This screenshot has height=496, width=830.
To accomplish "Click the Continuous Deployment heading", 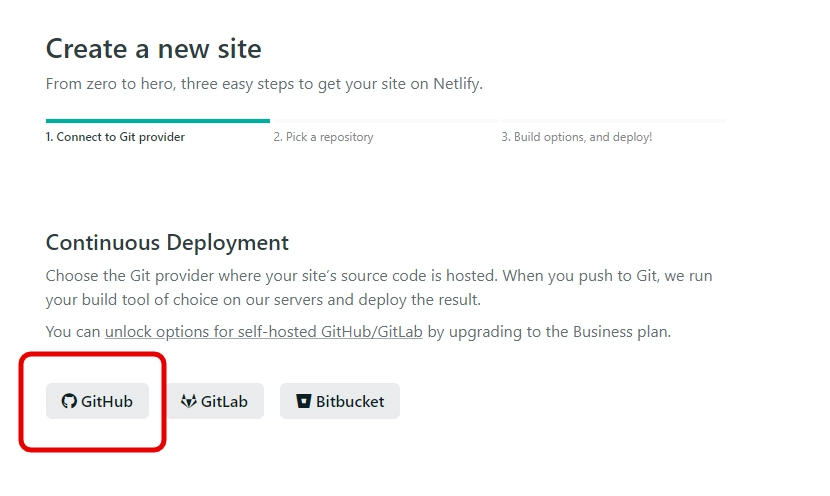I will tap(167, 242).
